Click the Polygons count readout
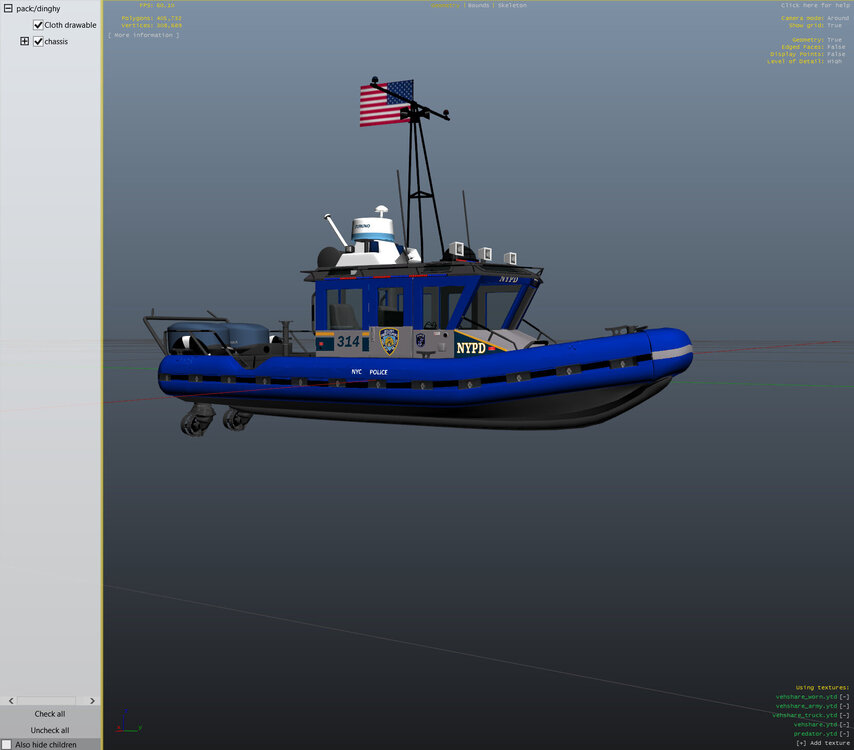The height and width of the screenshot is (750, 854). tap(151, 18)
